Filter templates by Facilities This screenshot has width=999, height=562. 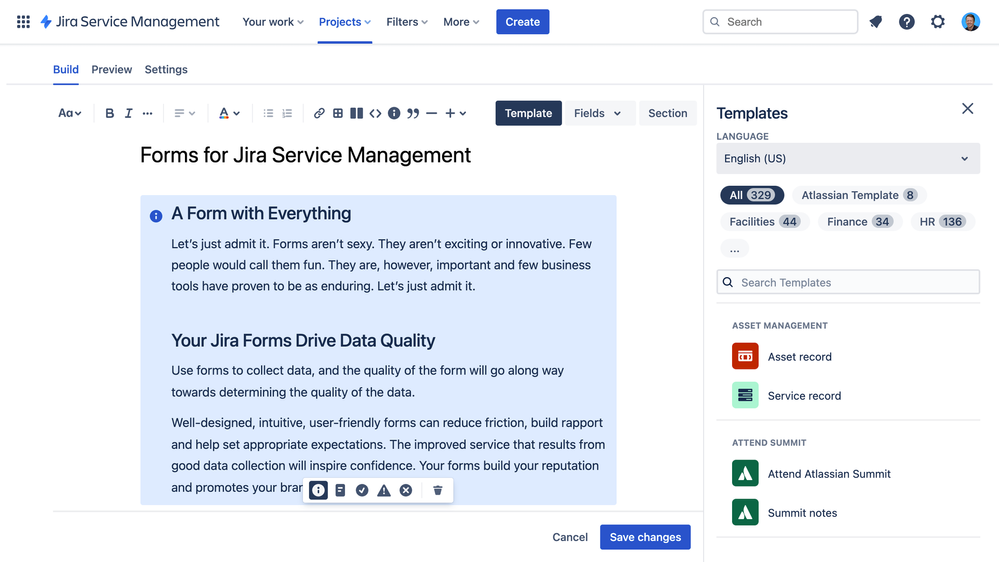pyautogui.click(x=764, y=222)
